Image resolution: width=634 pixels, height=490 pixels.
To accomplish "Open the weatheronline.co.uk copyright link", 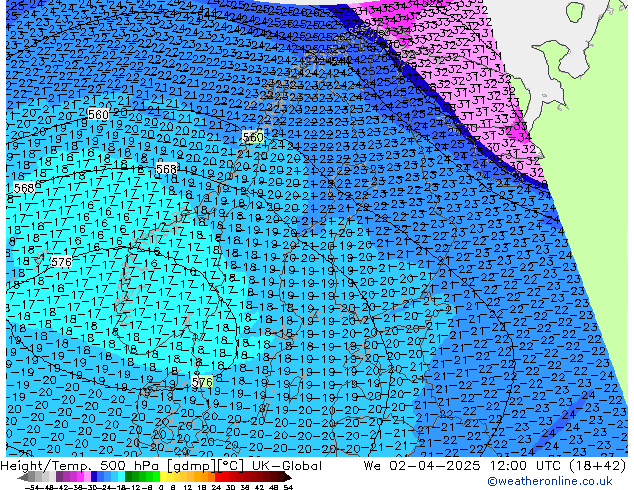I will [550, 481].
